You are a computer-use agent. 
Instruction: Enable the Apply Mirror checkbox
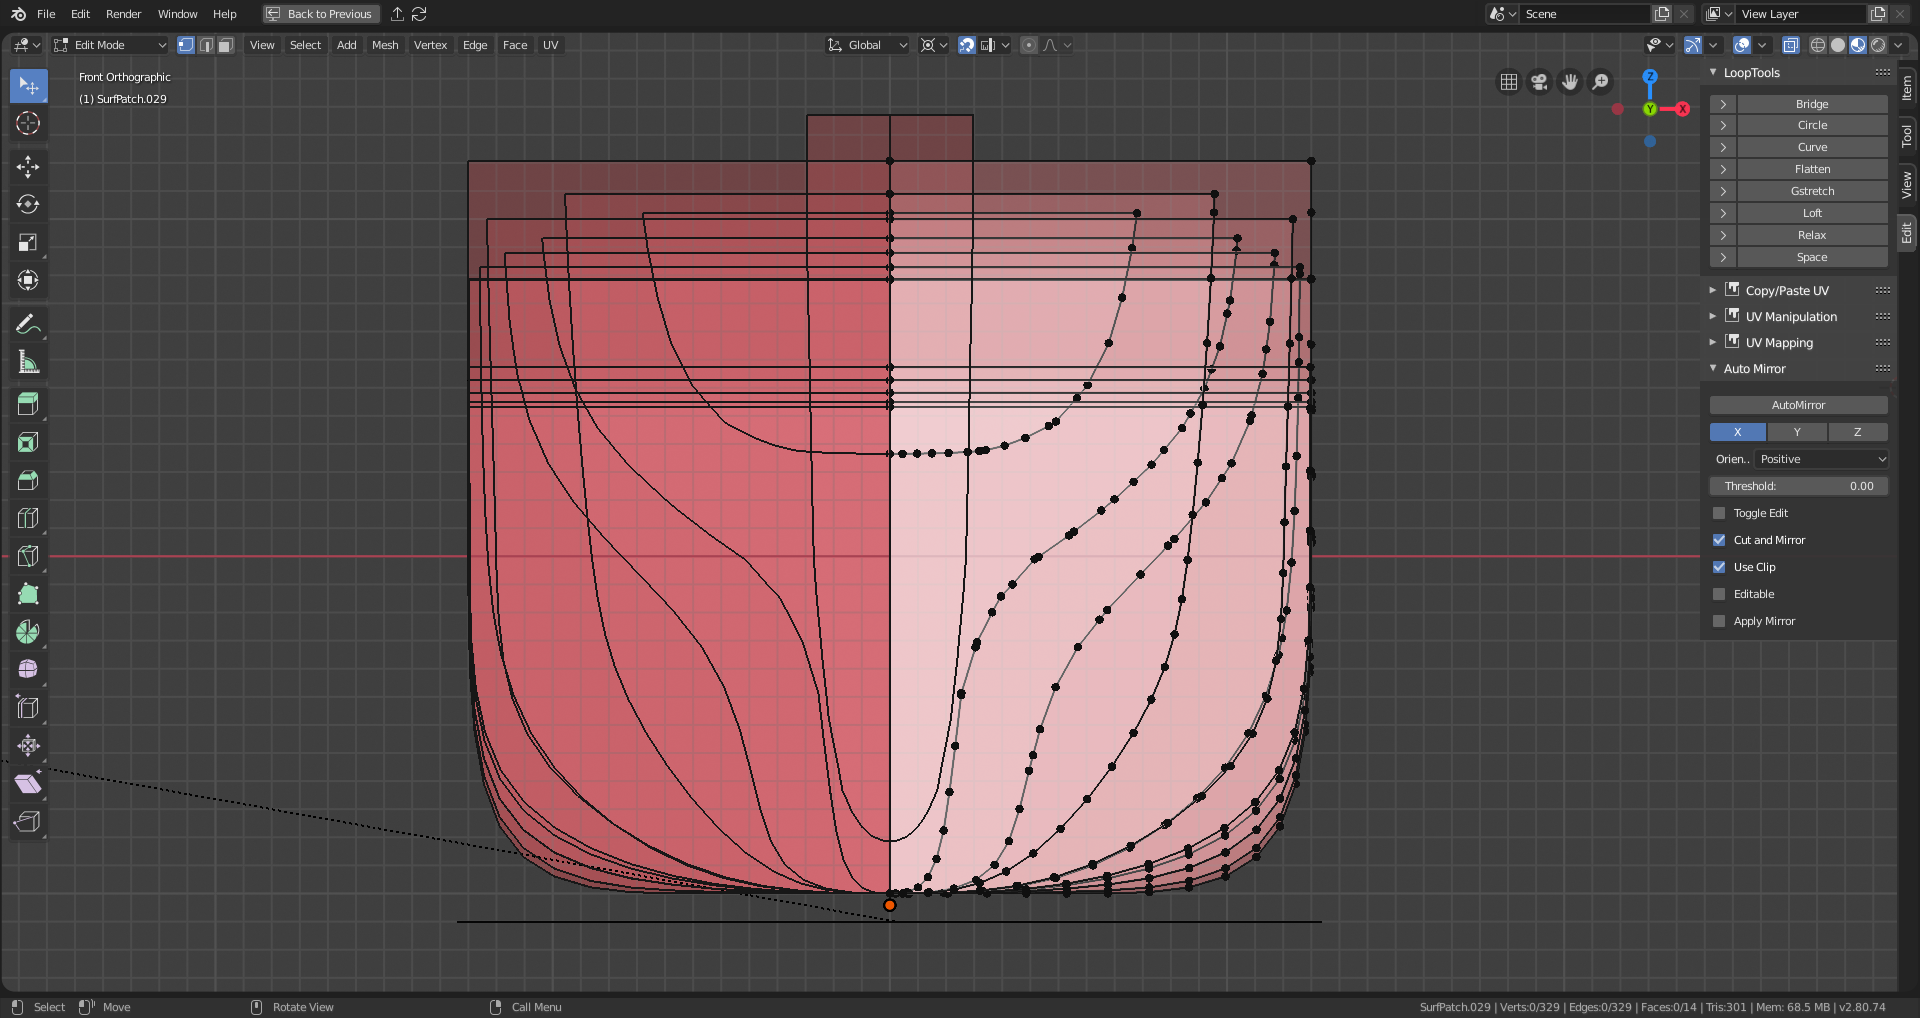coord(1719,621)
